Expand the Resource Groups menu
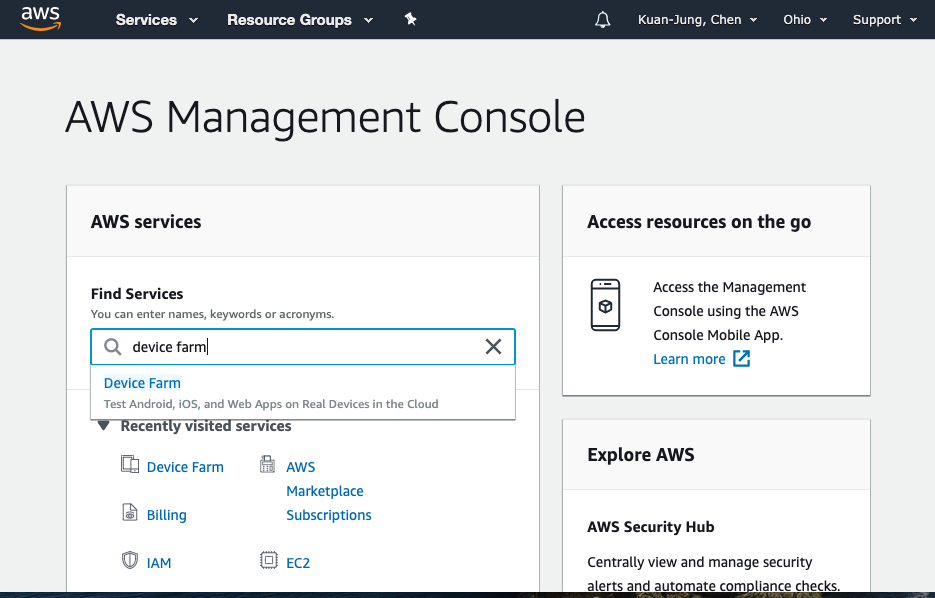Viewport: 935px width, 598px height. (299, 20)
